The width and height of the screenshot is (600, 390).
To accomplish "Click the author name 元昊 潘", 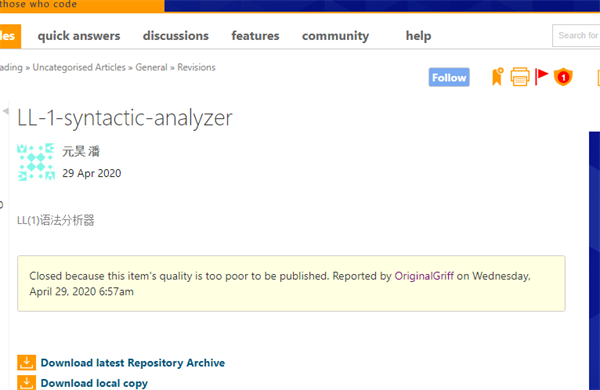I will pos(81,151).
